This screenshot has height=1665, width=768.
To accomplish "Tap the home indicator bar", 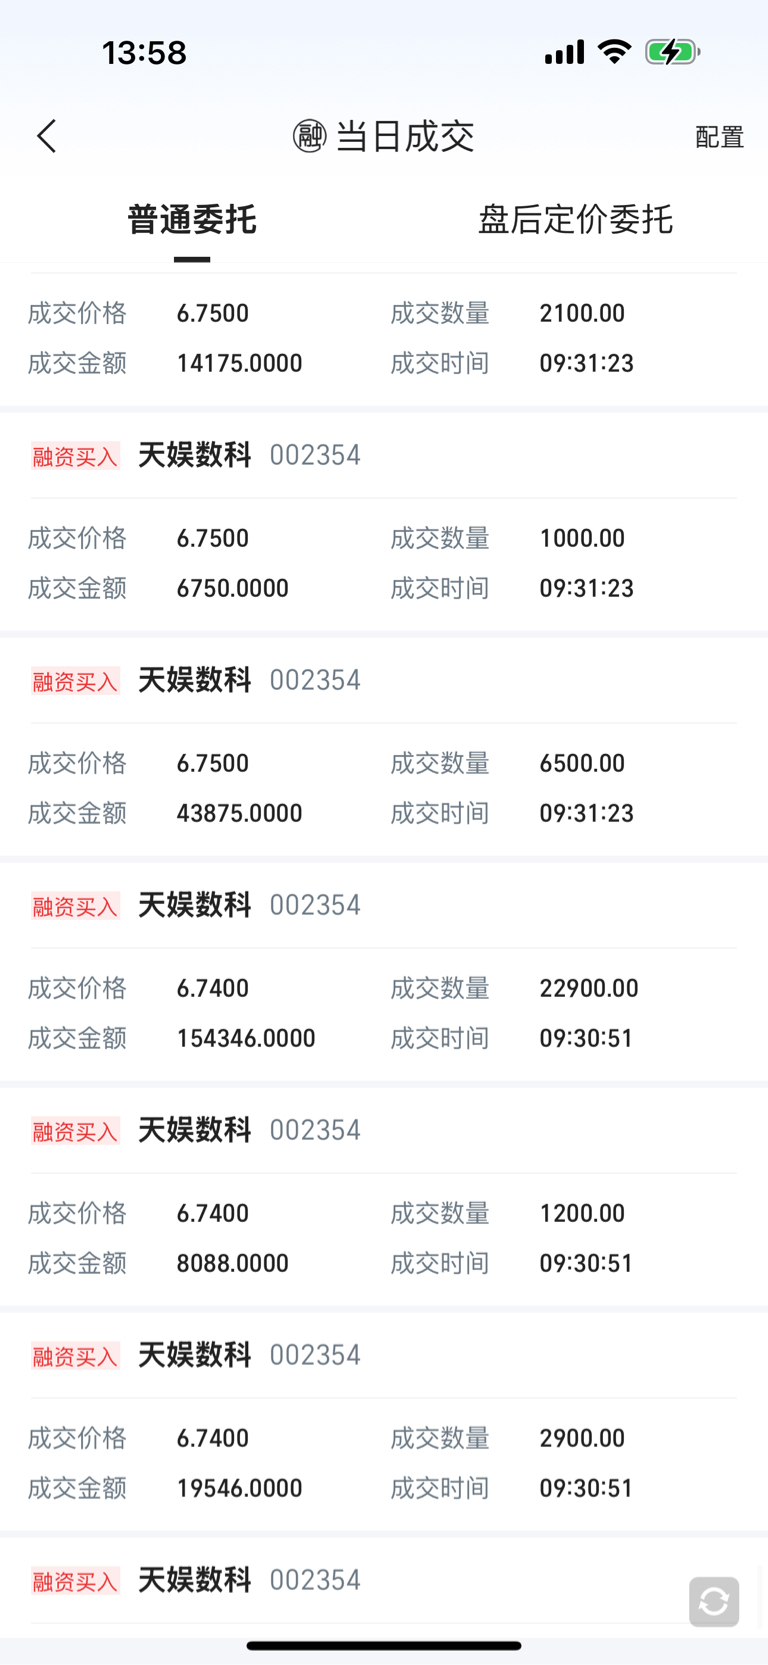I will click(x=384, y=1645).
